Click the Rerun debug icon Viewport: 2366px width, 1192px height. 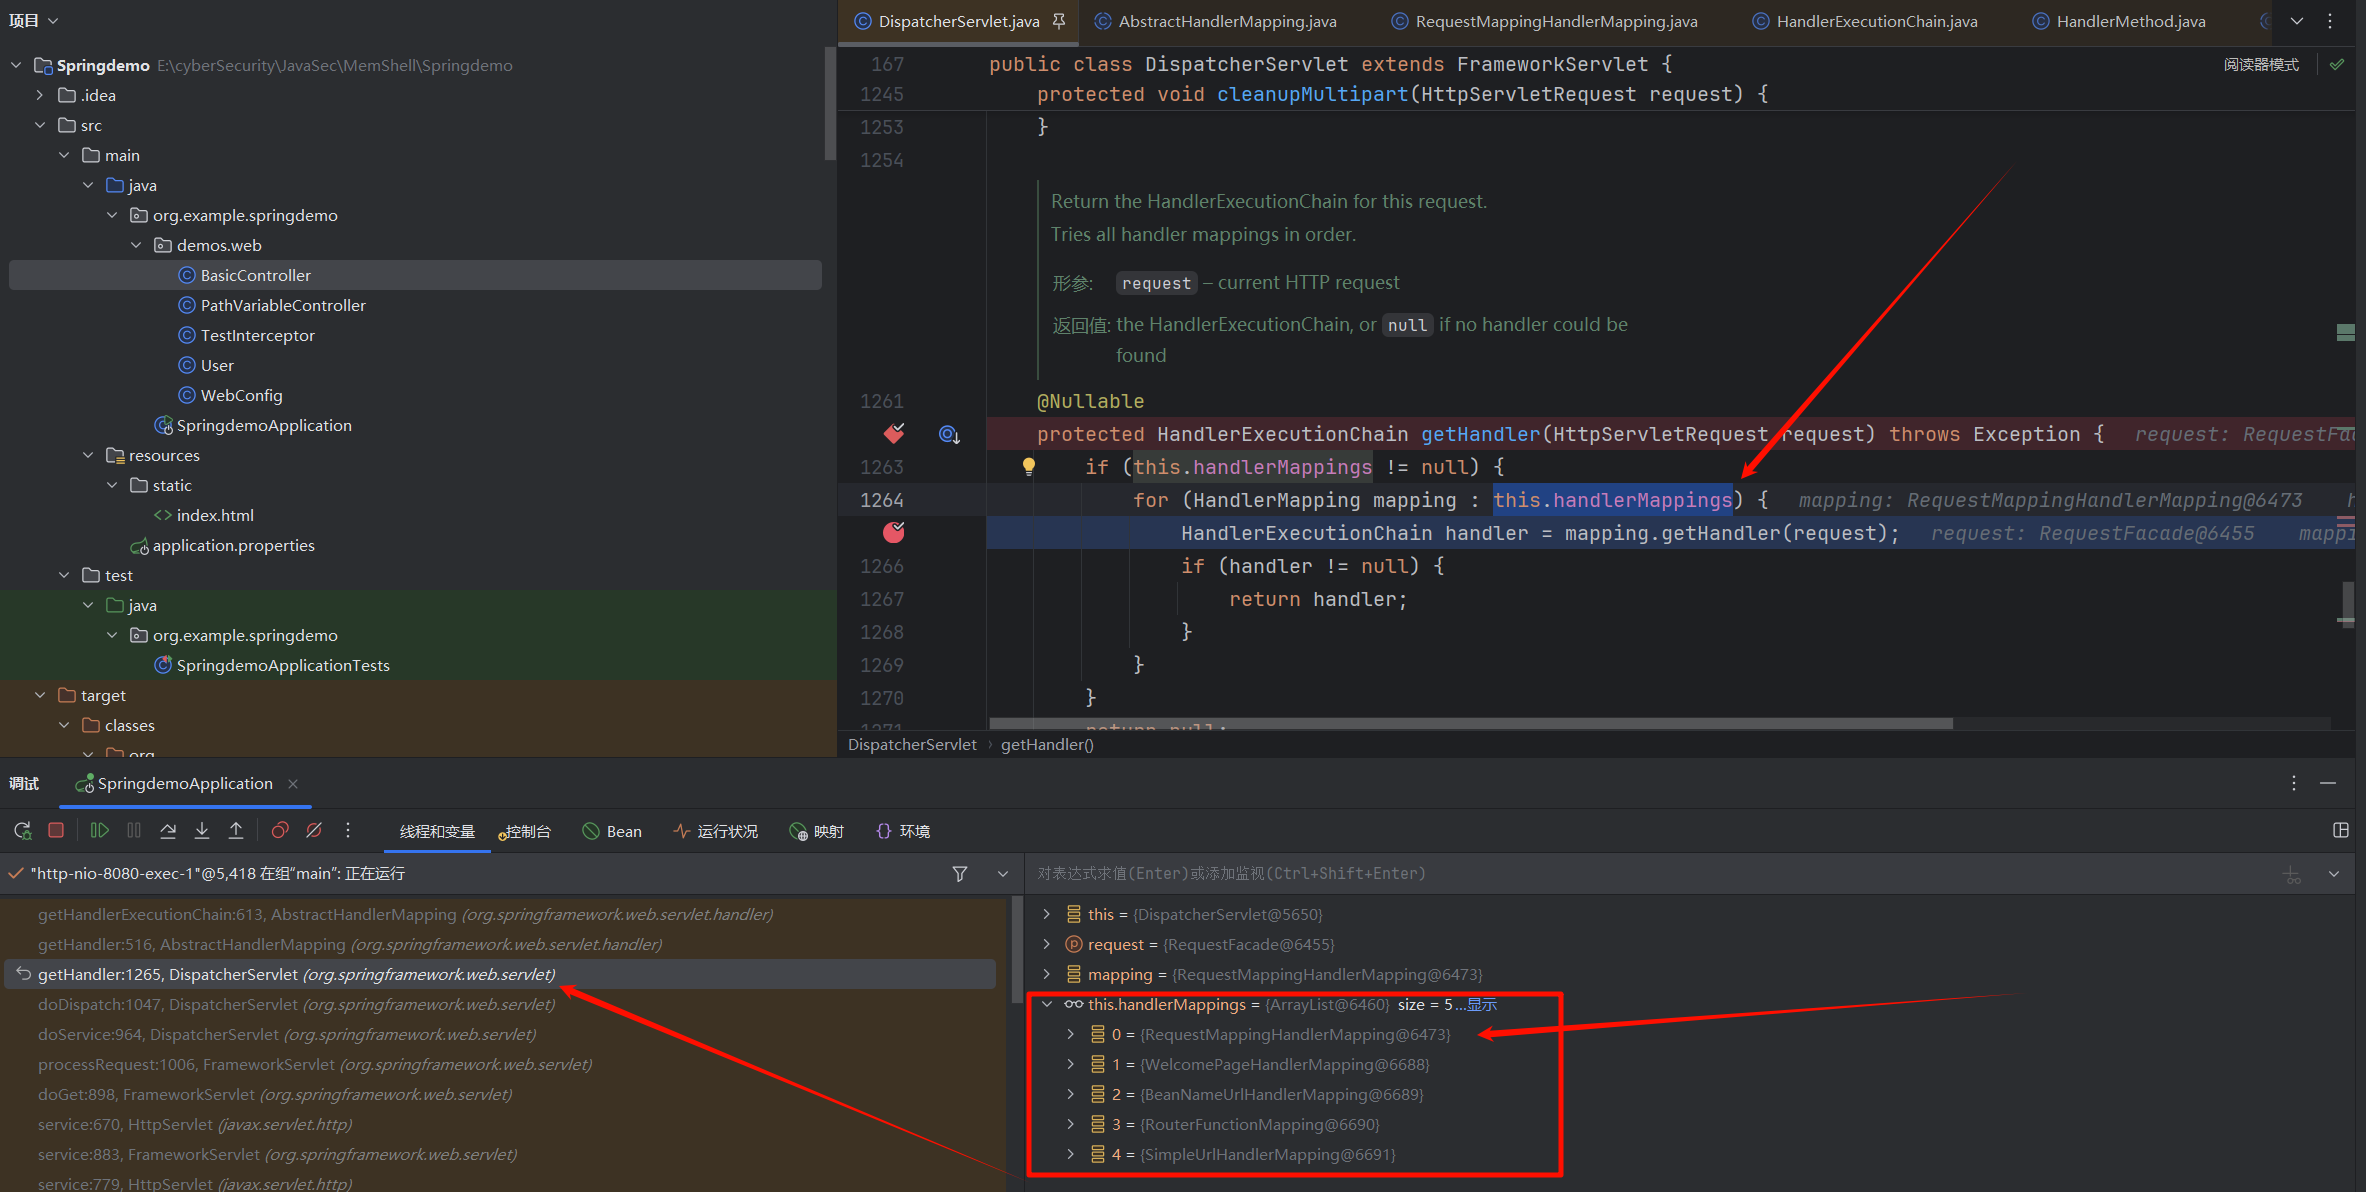pos(22,830)
